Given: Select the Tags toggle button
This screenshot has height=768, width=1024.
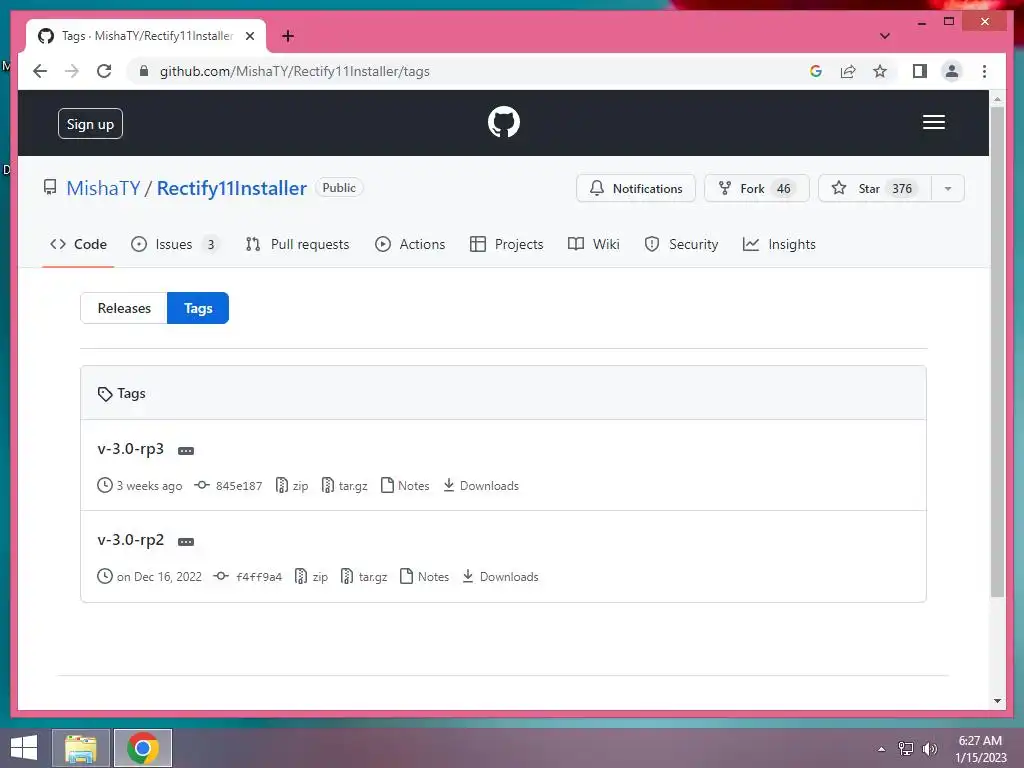Looking at the screenshot, I should tap(198, 308).
